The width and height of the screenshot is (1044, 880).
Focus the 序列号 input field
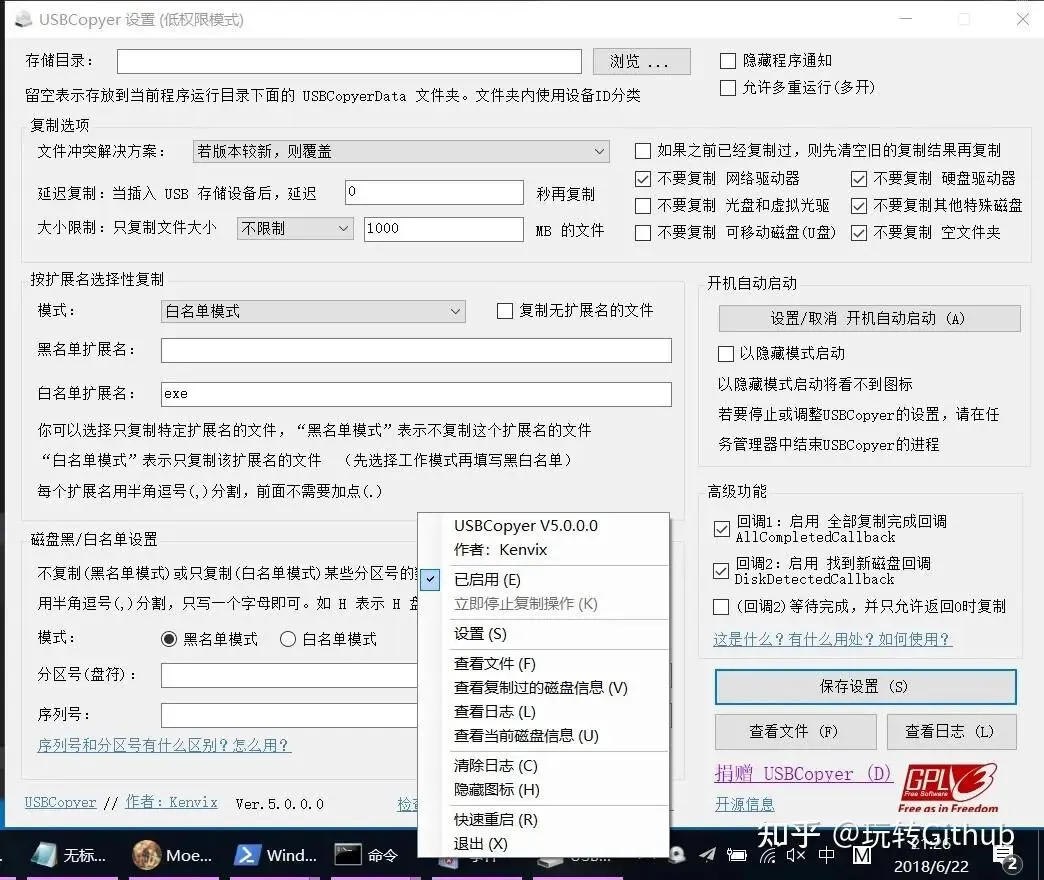[289, 716]
